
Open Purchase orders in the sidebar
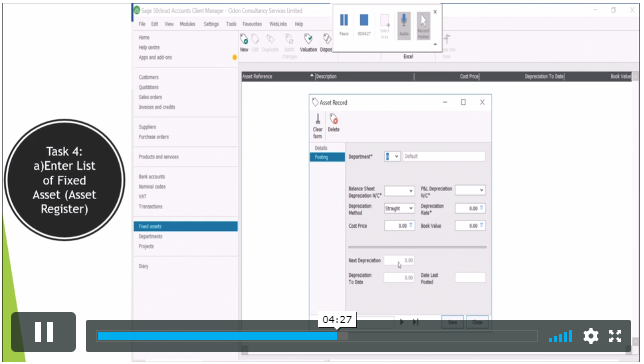point(154,137)
